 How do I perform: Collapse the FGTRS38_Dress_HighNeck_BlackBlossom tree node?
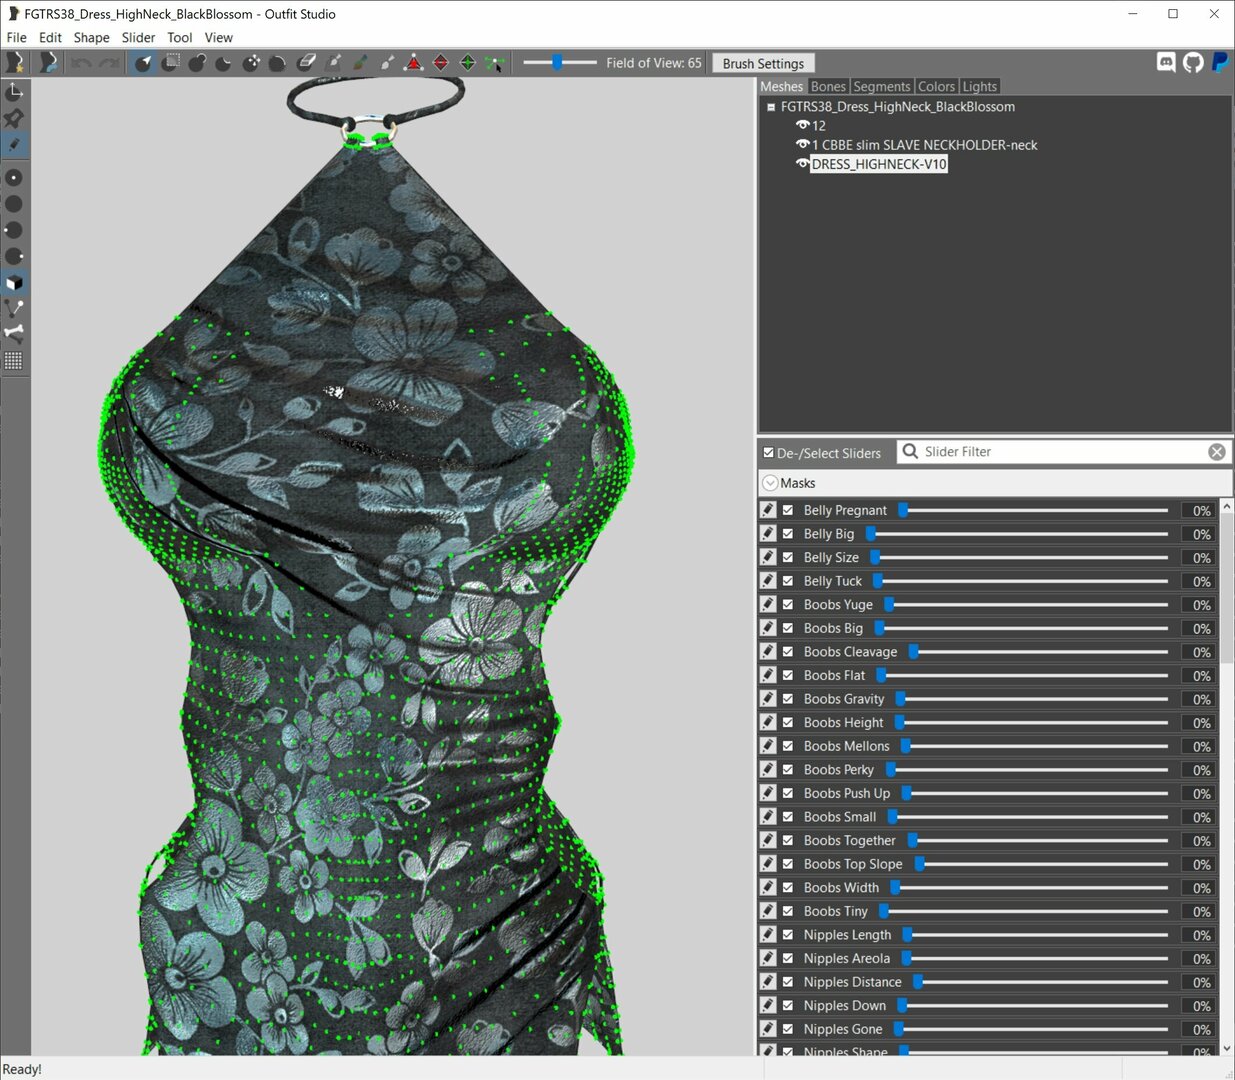[771, 107]
